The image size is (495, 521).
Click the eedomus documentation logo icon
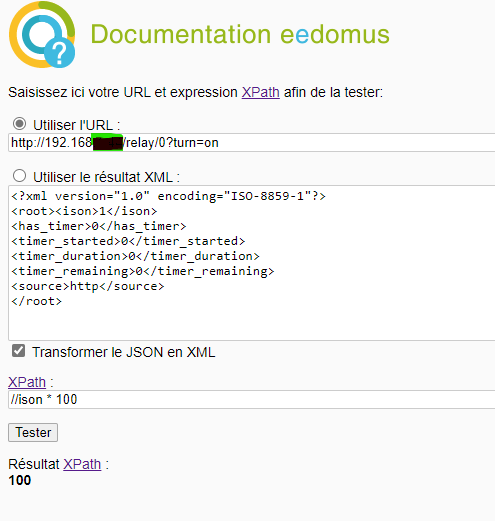coord(42,35)
